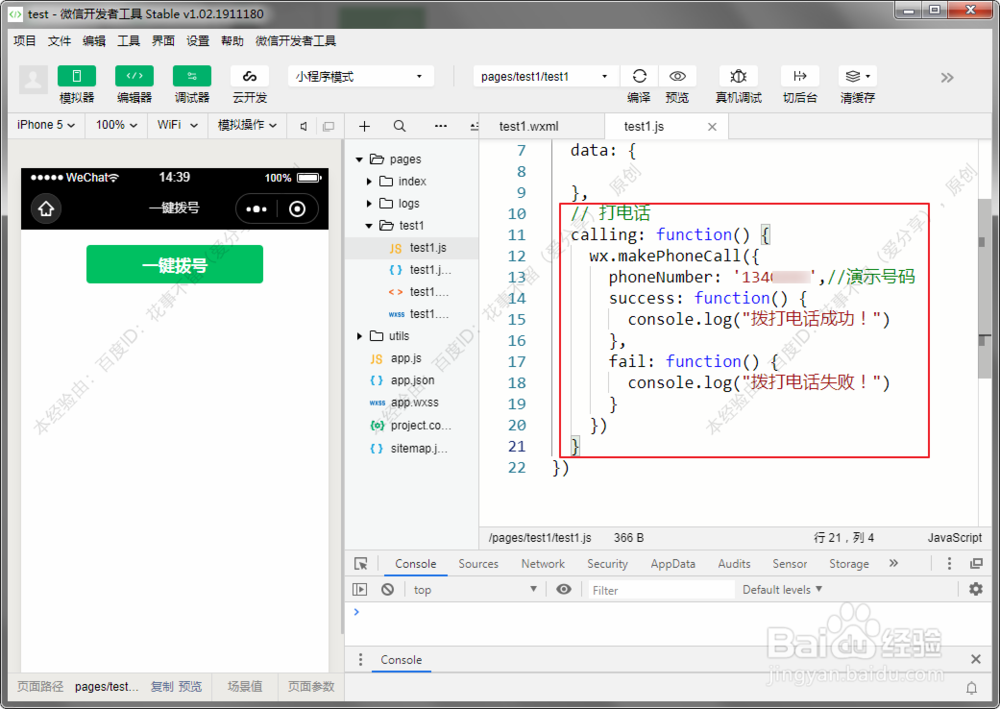Click the console Filter input field
The width and height of the screenshot is (1000, 709).
[x=661, y=590]
